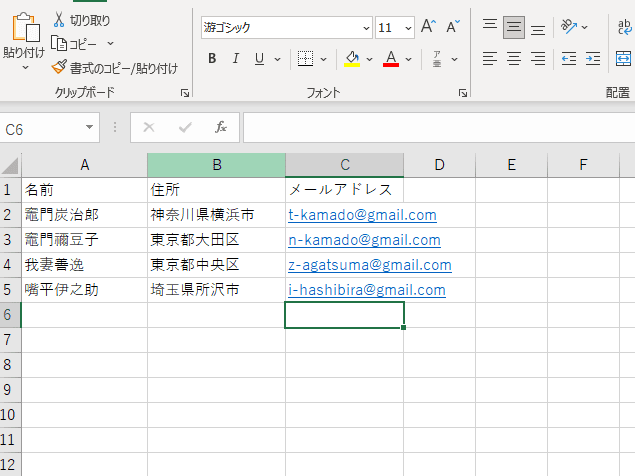This screenshot has height=476, width=635.
Task: Click the text orientation icon
Action: tap(568, 27)
